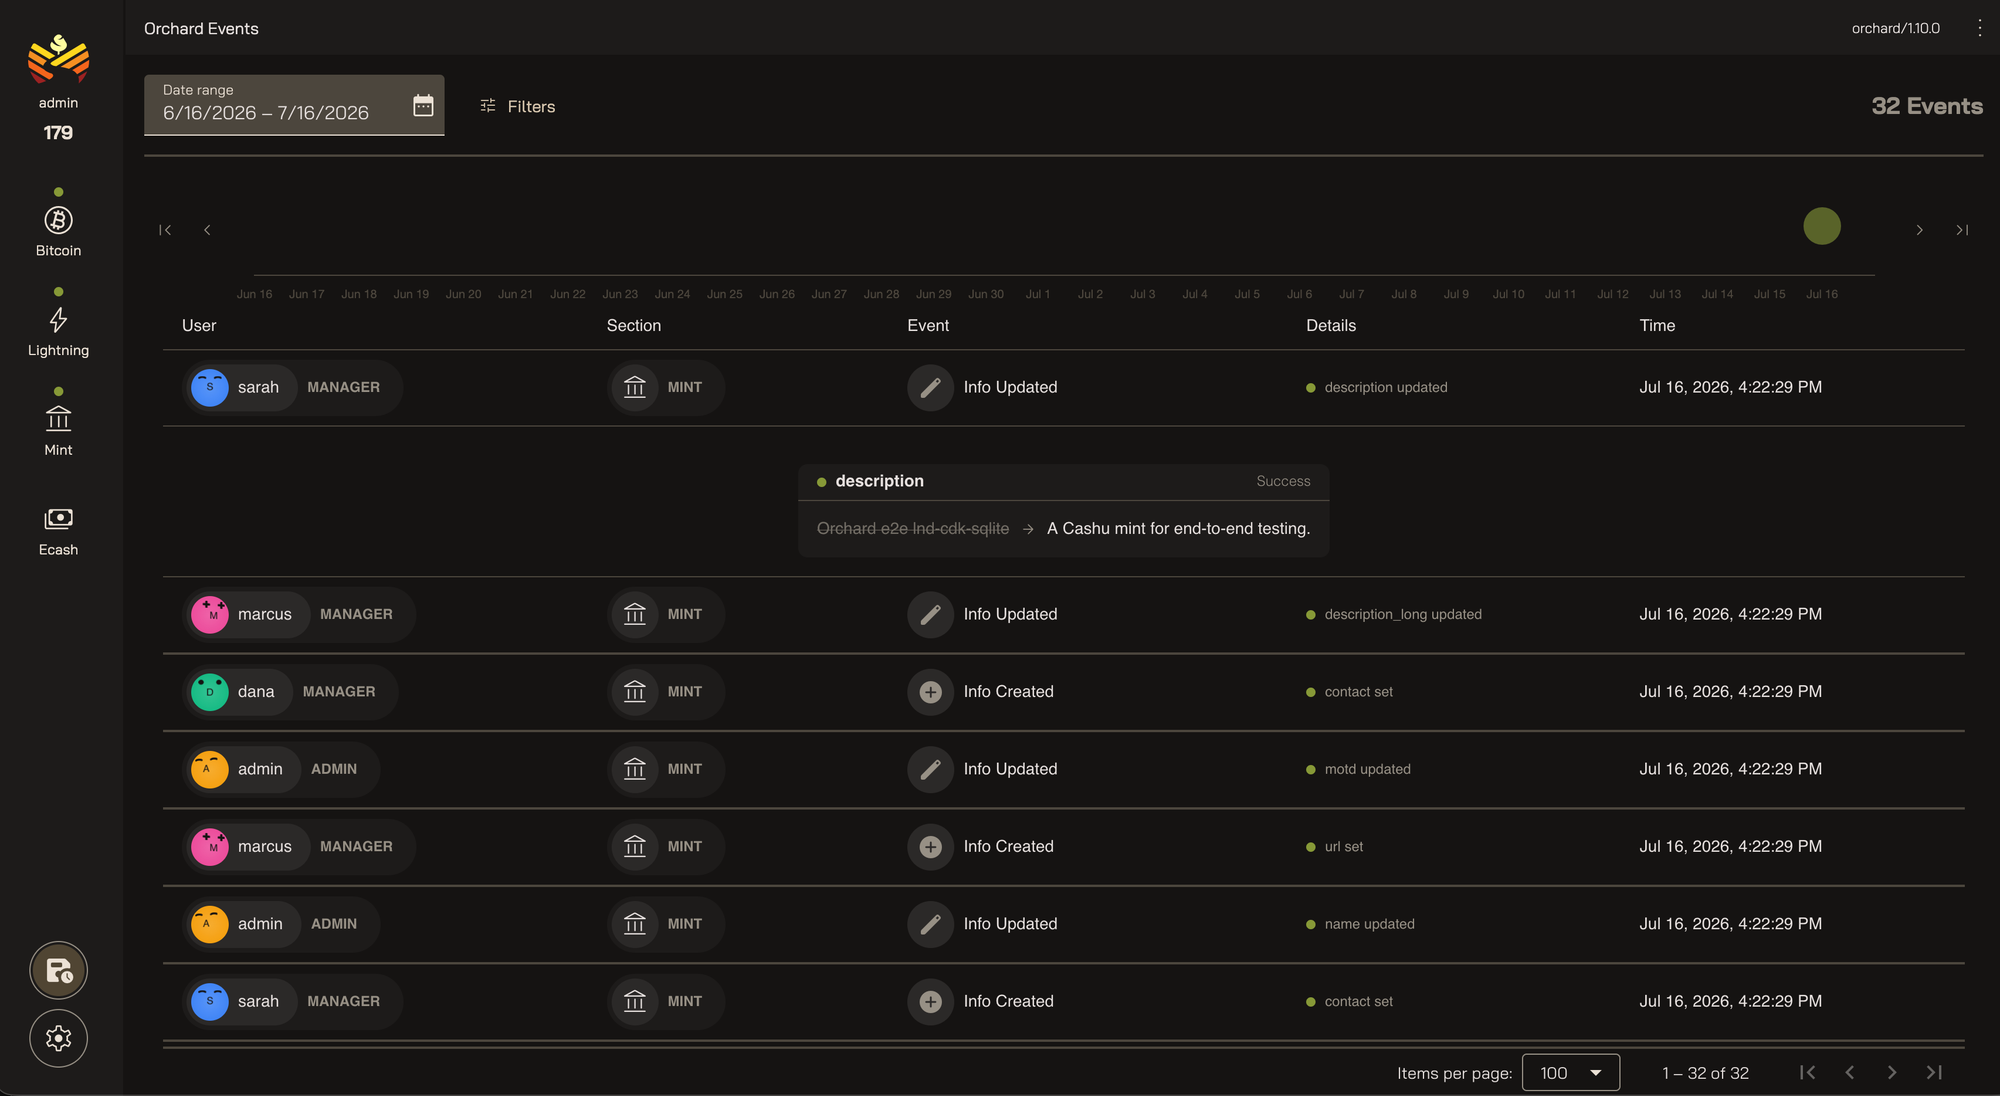Click the Jul 1 timeline date label
Image resolution: width=2000 pixels, height=1096 pixels.
[1038, 295]
